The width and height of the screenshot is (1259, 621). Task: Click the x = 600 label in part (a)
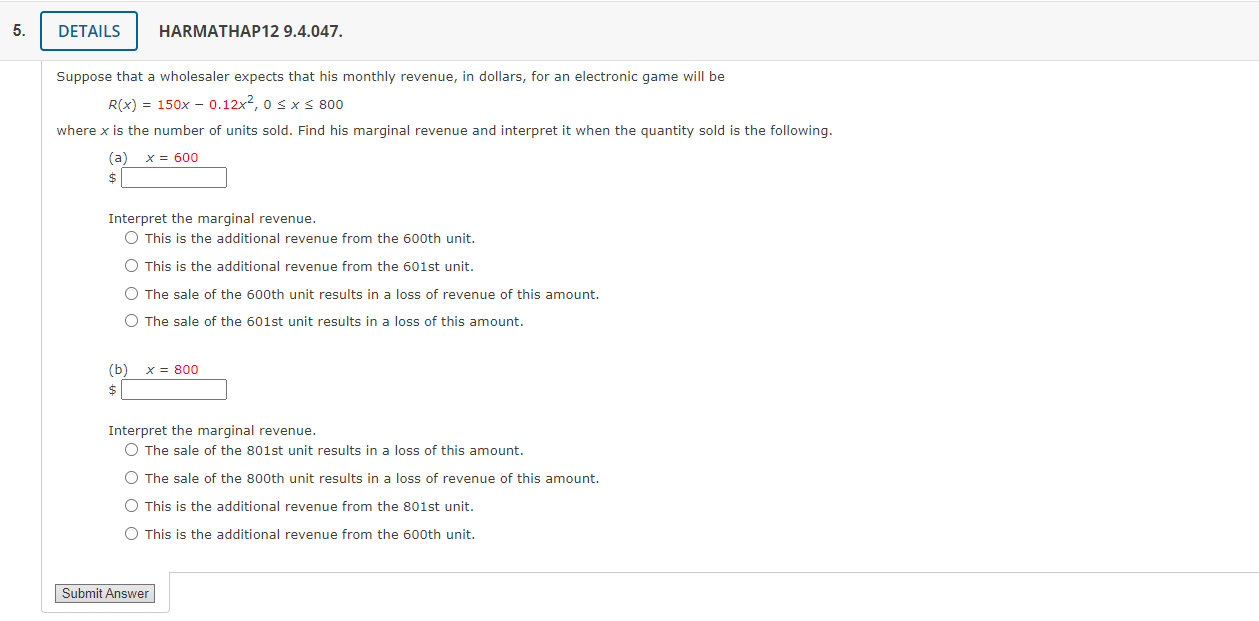click(x=171, y=157)
